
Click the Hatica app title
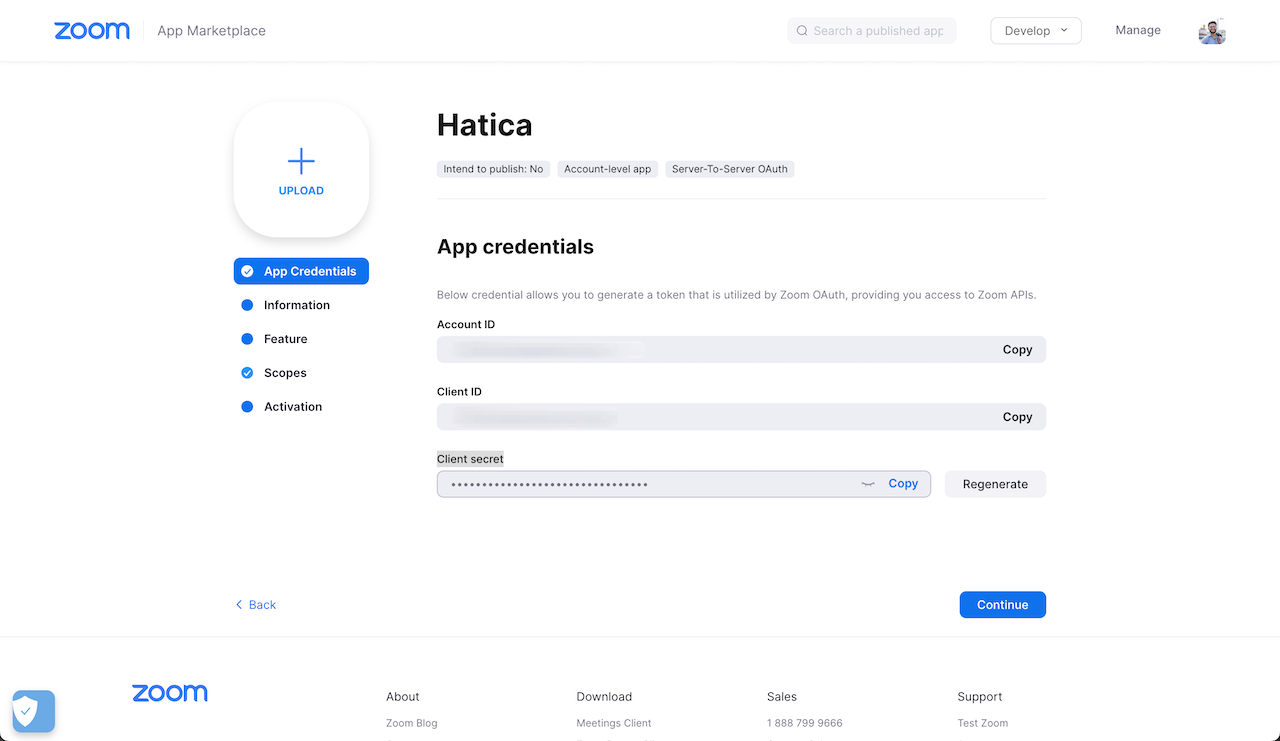[485, 125]
